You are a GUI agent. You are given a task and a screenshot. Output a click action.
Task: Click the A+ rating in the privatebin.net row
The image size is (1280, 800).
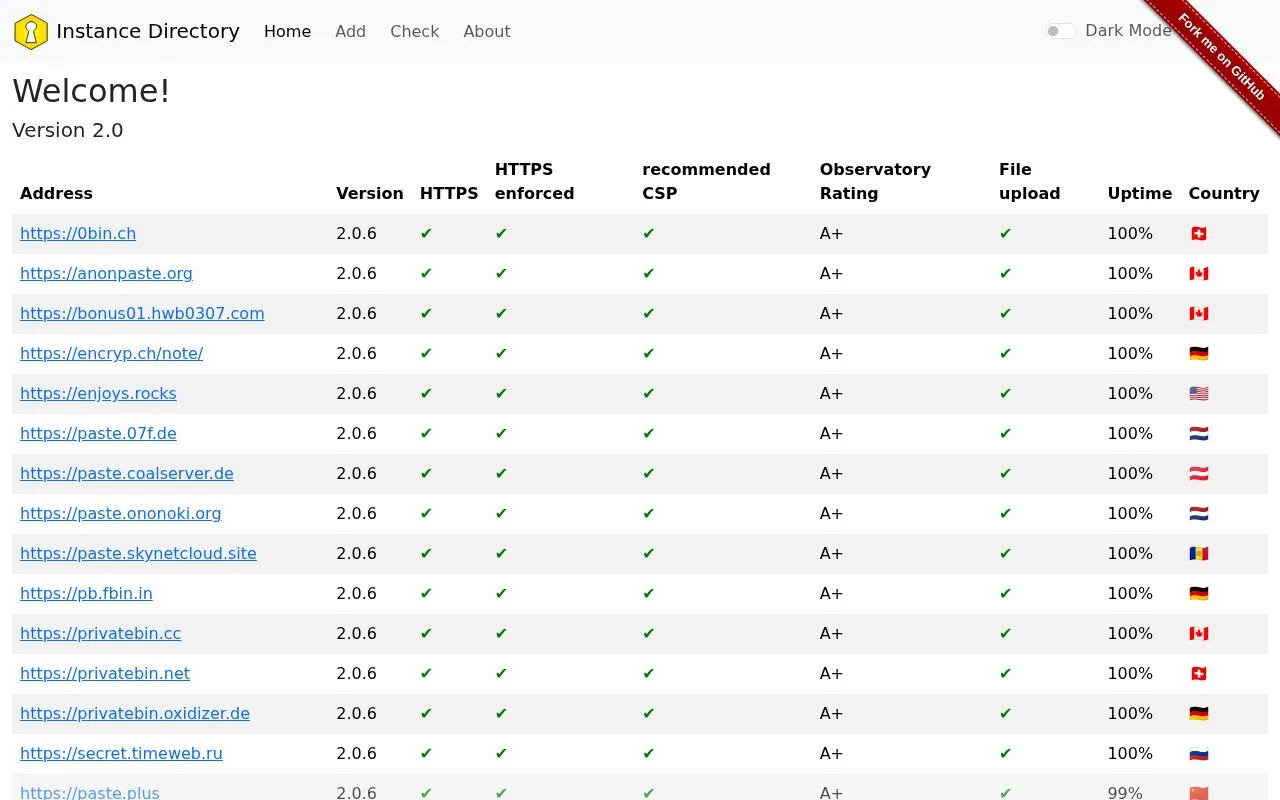coord(831,673)
